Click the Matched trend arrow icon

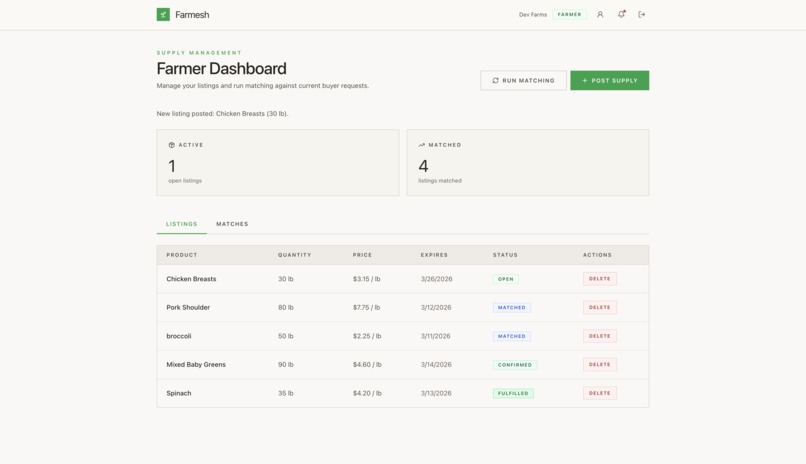[422, 145]
